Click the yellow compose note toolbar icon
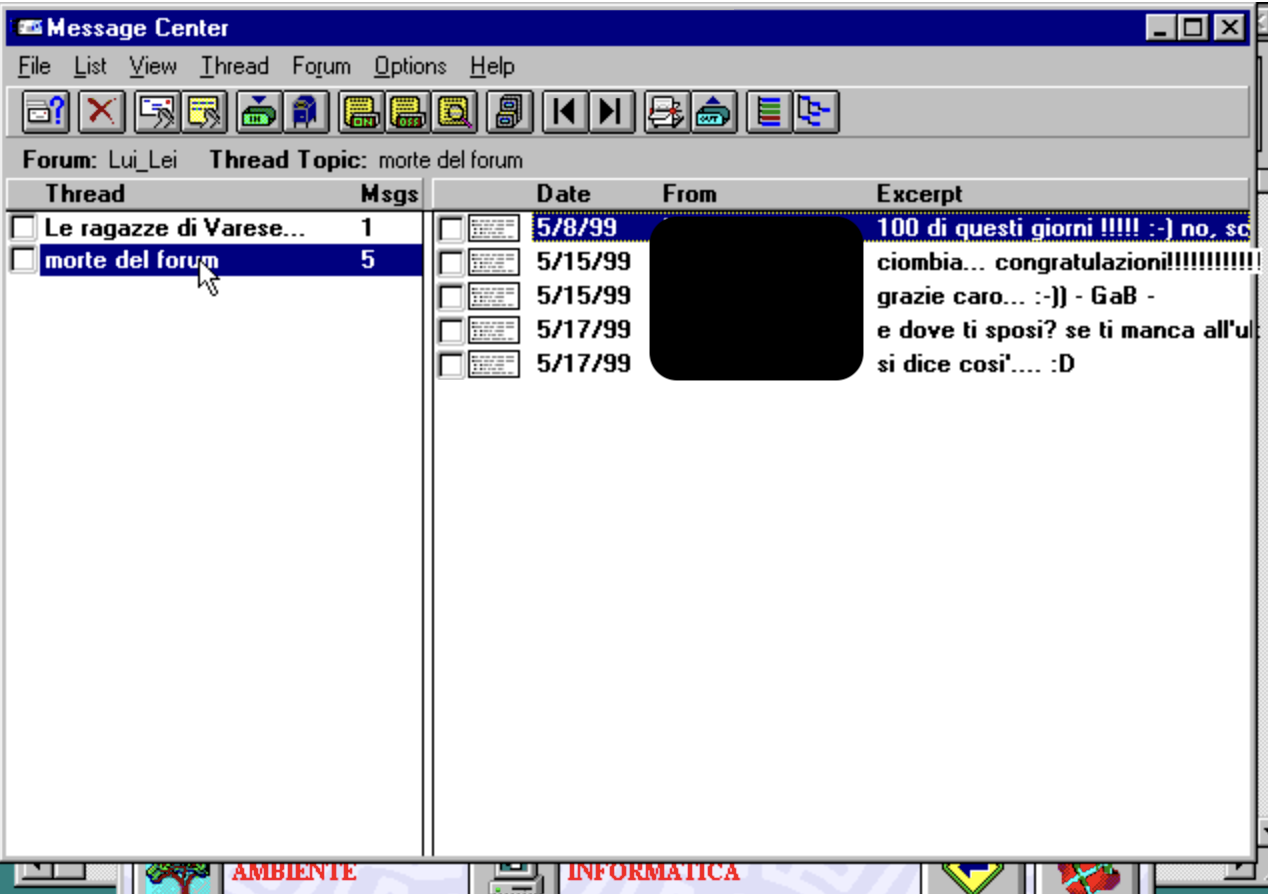This screenshot has width=1268, height=894. [204, 111]
